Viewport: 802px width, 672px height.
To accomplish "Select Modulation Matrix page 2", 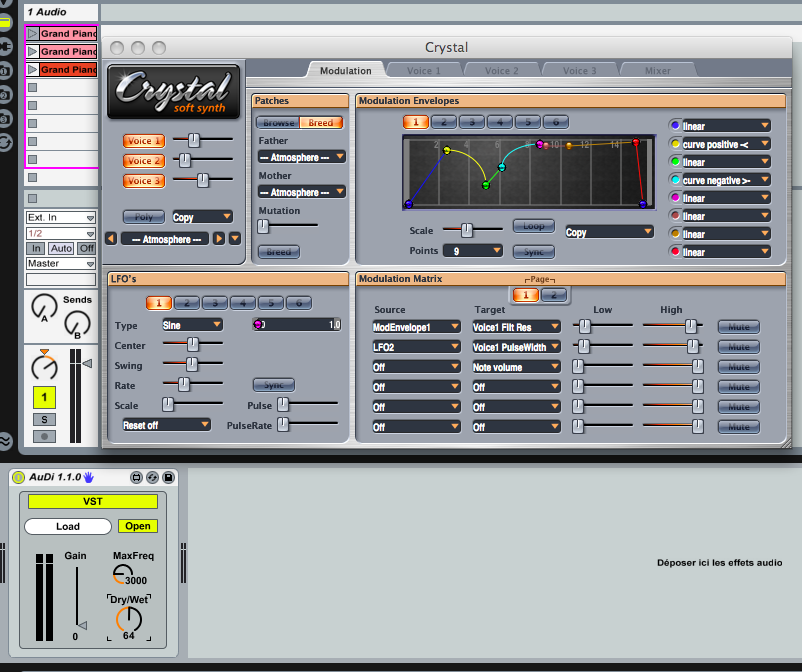I will [553, 295].
